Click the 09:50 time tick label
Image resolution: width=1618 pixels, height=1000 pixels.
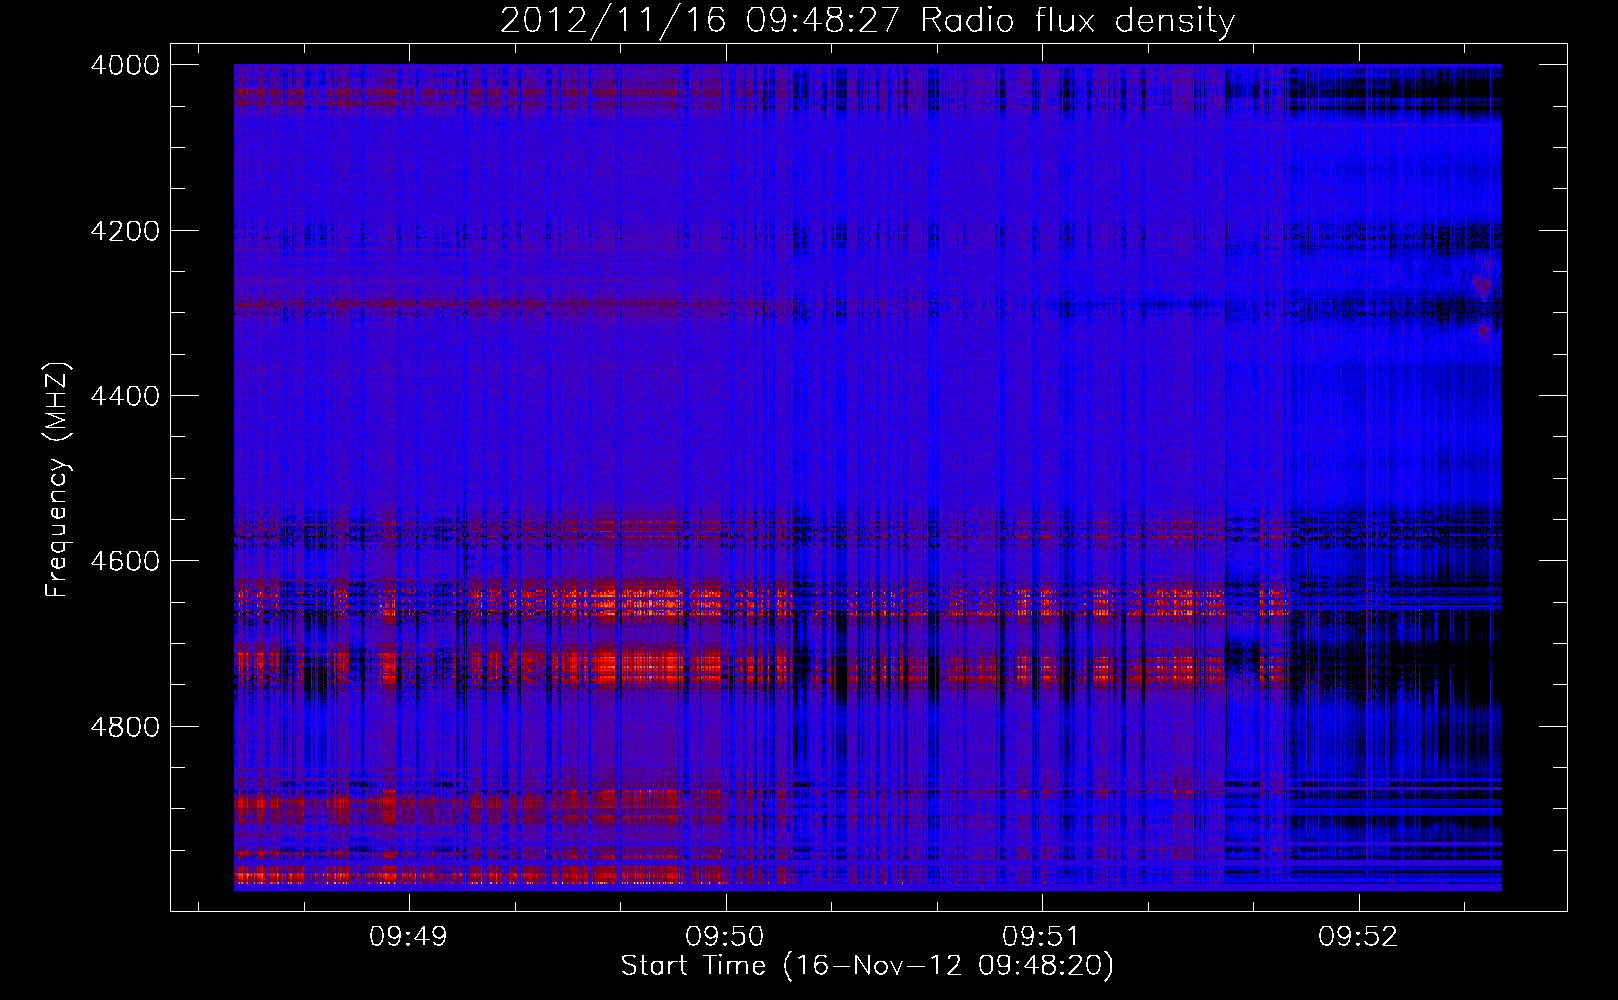pyautogui.click(x=724, y=937)
